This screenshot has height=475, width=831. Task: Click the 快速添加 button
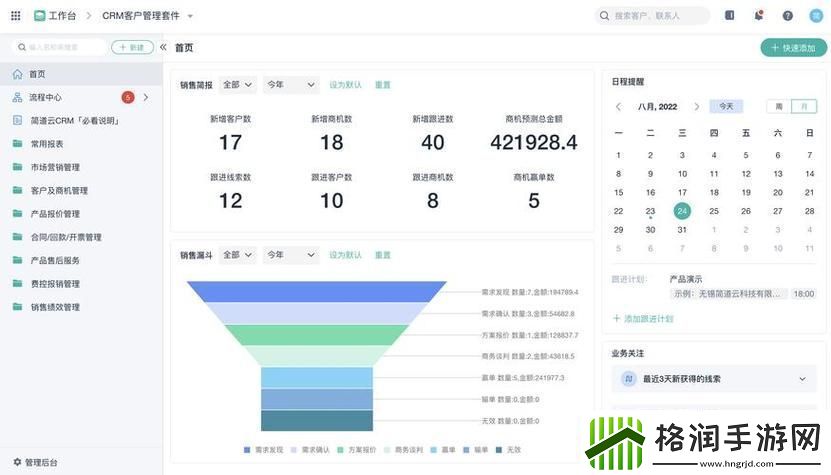tap(793, 48)
